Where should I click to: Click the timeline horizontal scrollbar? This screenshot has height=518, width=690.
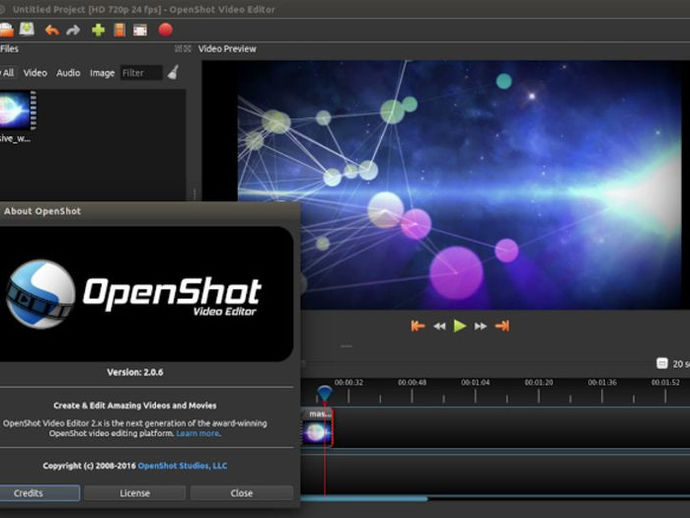tap(364, 499)
